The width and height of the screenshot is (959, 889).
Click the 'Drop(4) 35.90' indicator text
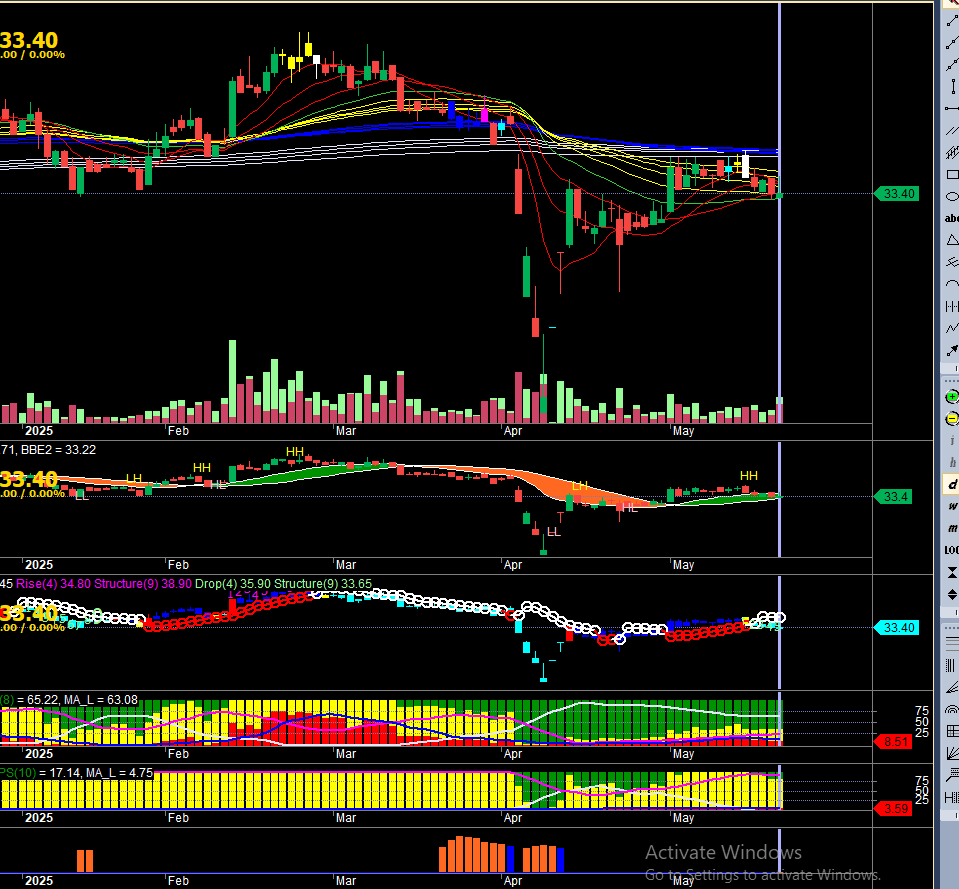point(232,583)
